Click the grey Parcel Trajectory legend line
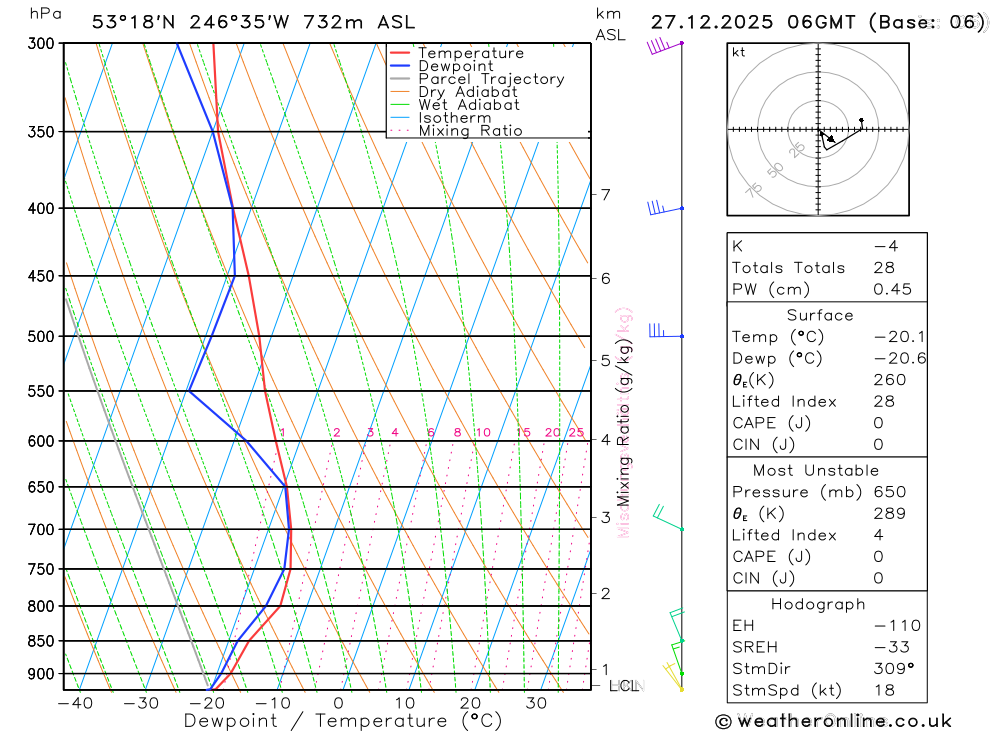Viewport: 1000px width, 733px height. point(399,79)
